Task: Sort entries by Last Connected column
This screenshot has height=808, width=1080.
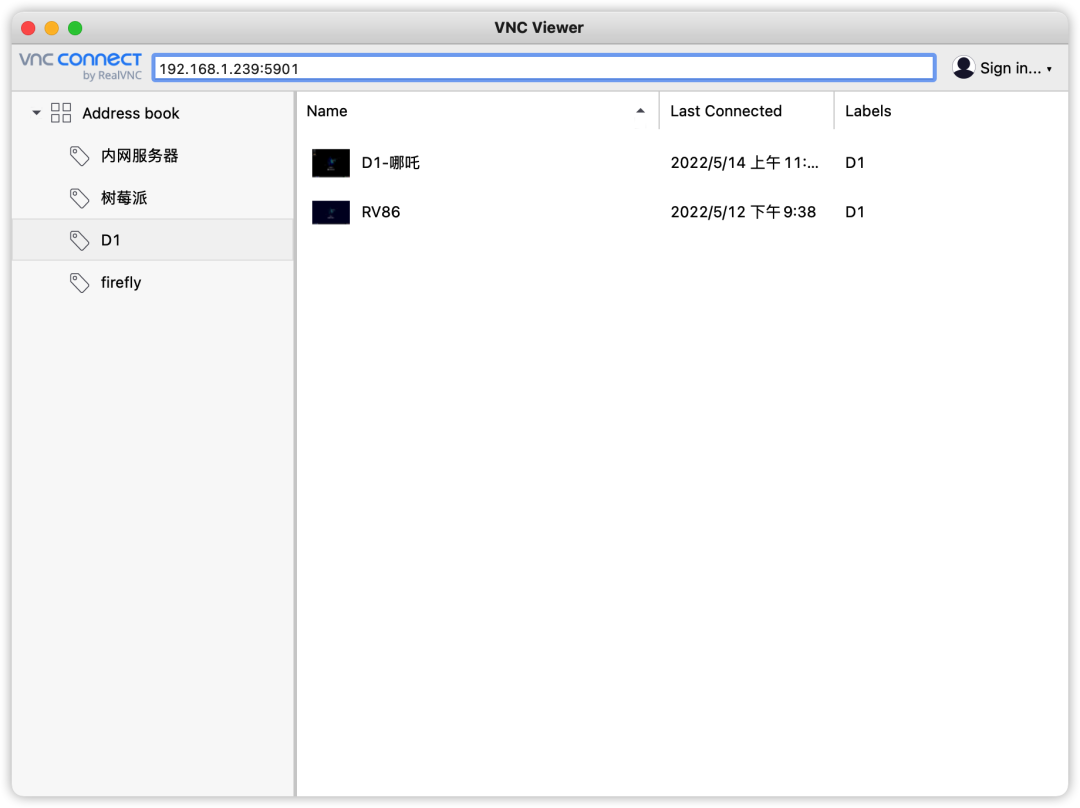Action: (x=725, y=111)
